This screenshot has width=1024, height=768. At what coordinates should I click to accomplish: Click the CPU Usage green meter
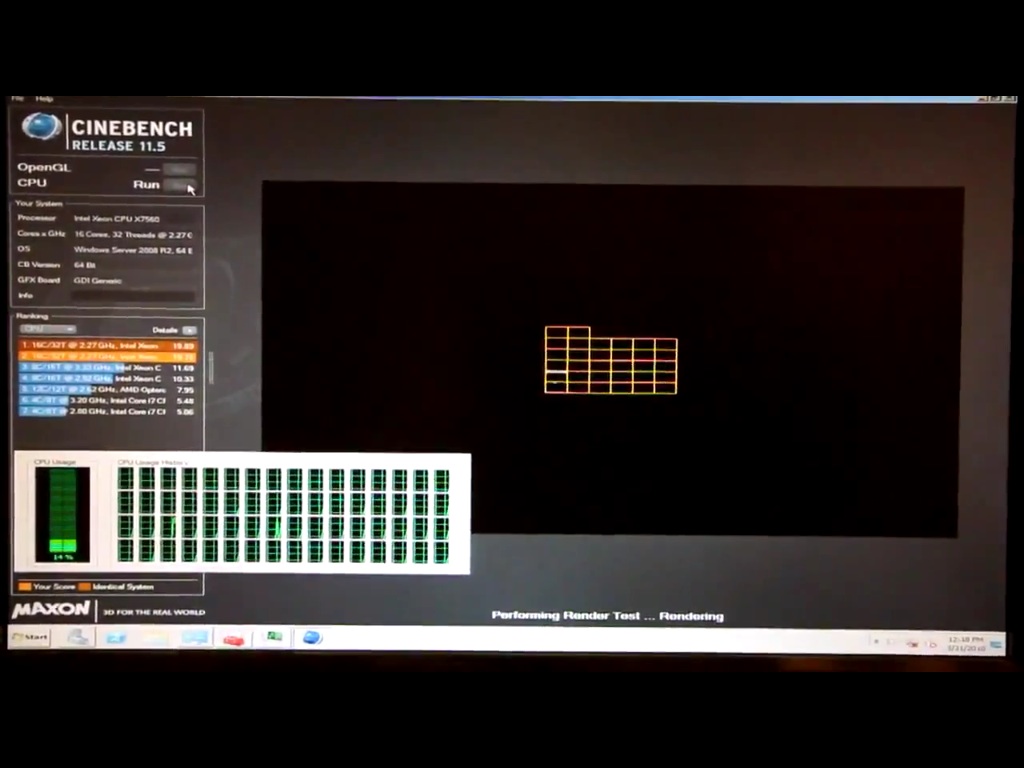tap(63, 515)
